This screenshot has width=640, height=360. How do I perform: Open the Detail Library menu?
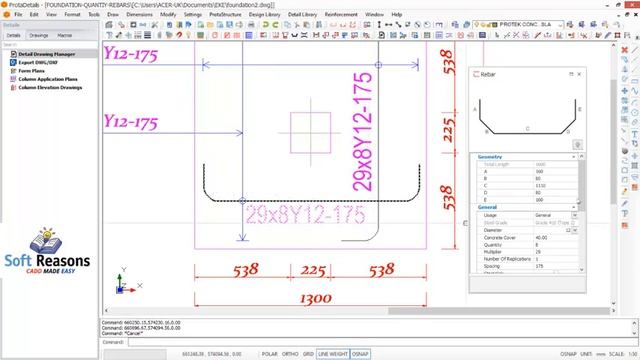click(302, 14)
